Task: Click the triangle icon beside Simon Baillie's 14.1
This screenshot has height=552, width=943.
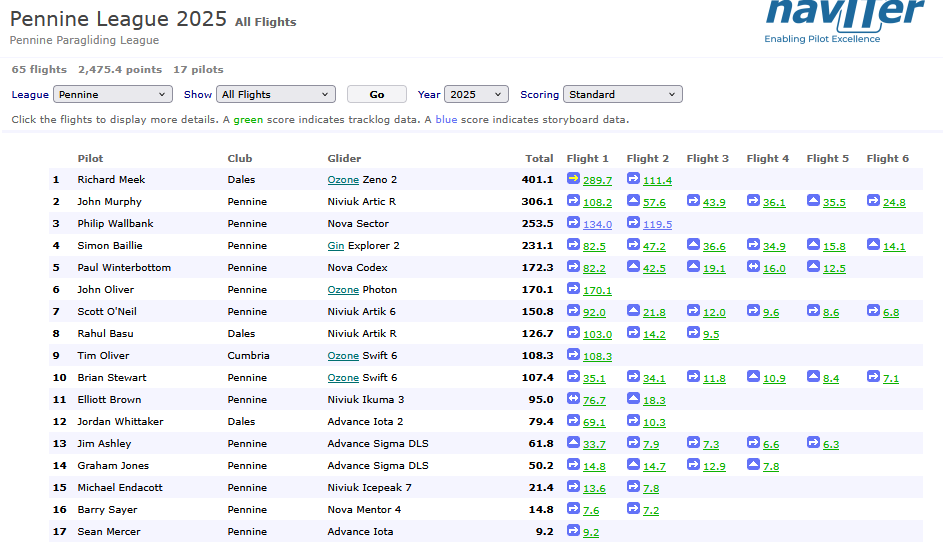Action: [x=873, y=245]
